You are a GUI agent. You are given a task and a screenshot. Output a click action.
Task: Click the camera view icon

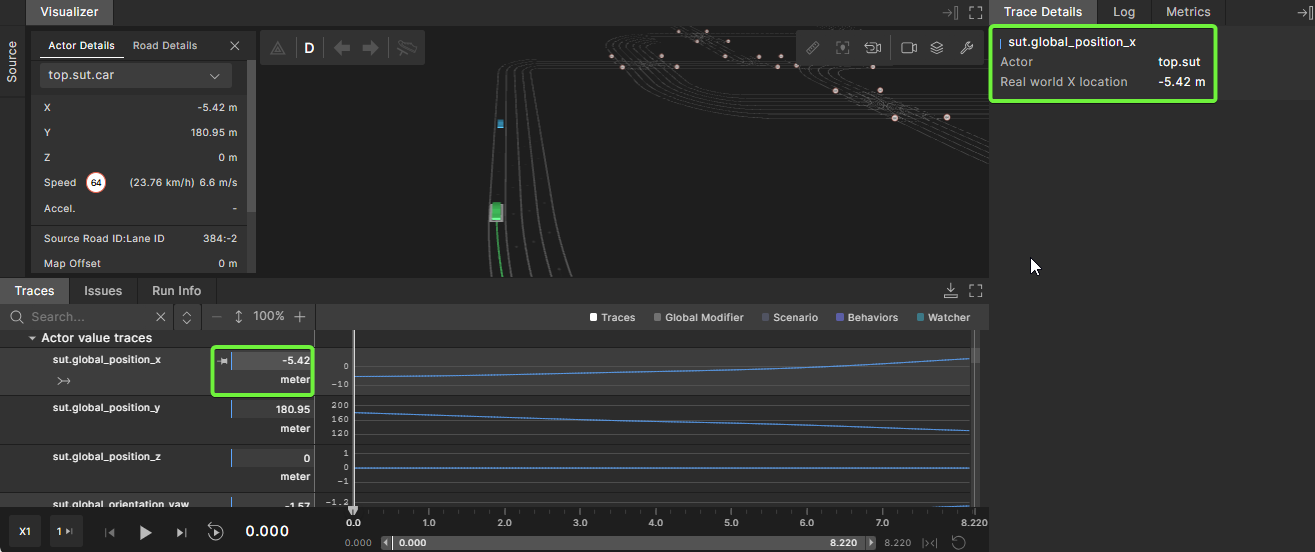[909, 48]
